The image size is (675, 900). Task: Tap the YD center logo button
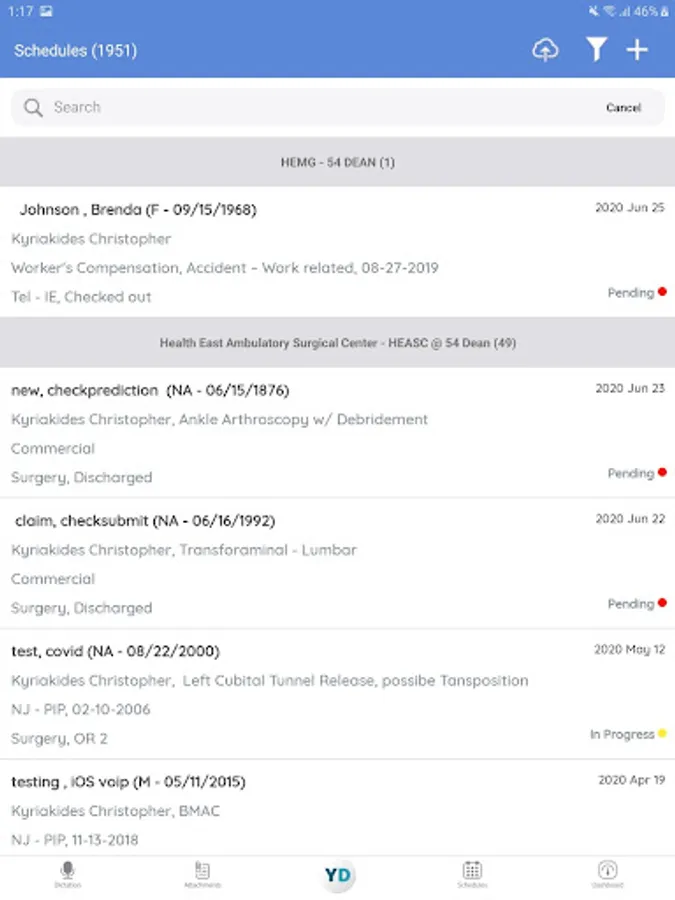point(338,875)
